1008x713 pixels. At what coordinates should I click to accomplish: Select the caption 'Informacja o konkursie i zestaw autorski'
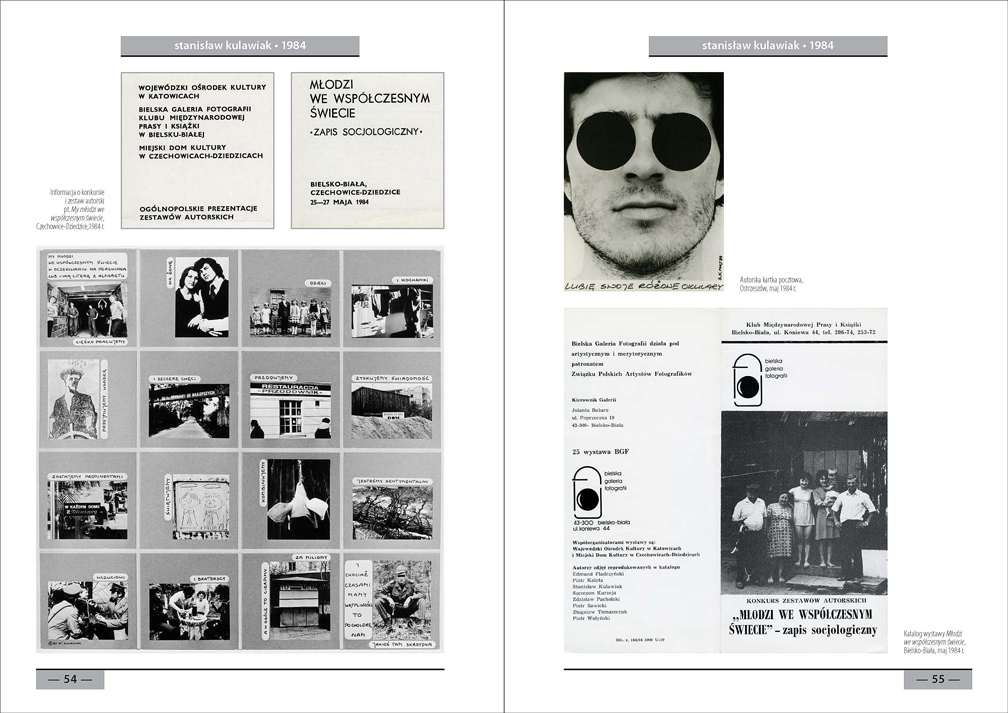[x=77, y=197]
